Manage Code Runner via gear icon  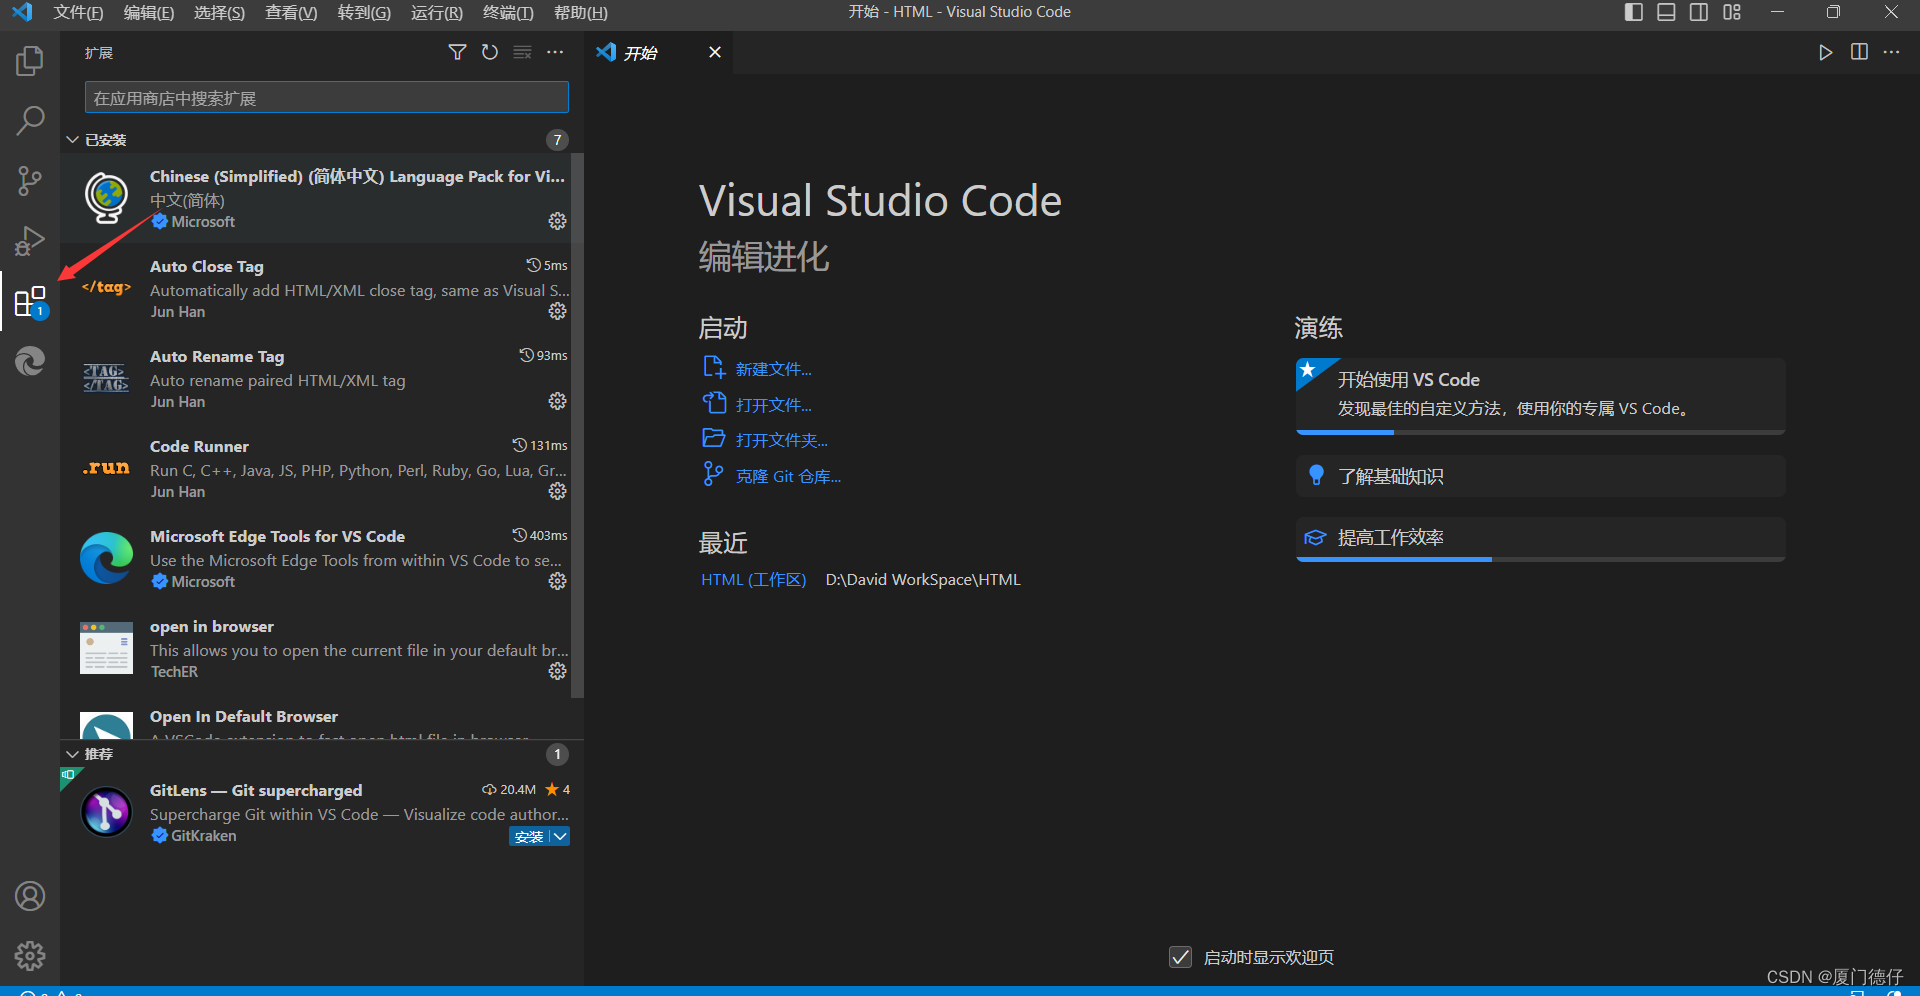click(558, 491)
